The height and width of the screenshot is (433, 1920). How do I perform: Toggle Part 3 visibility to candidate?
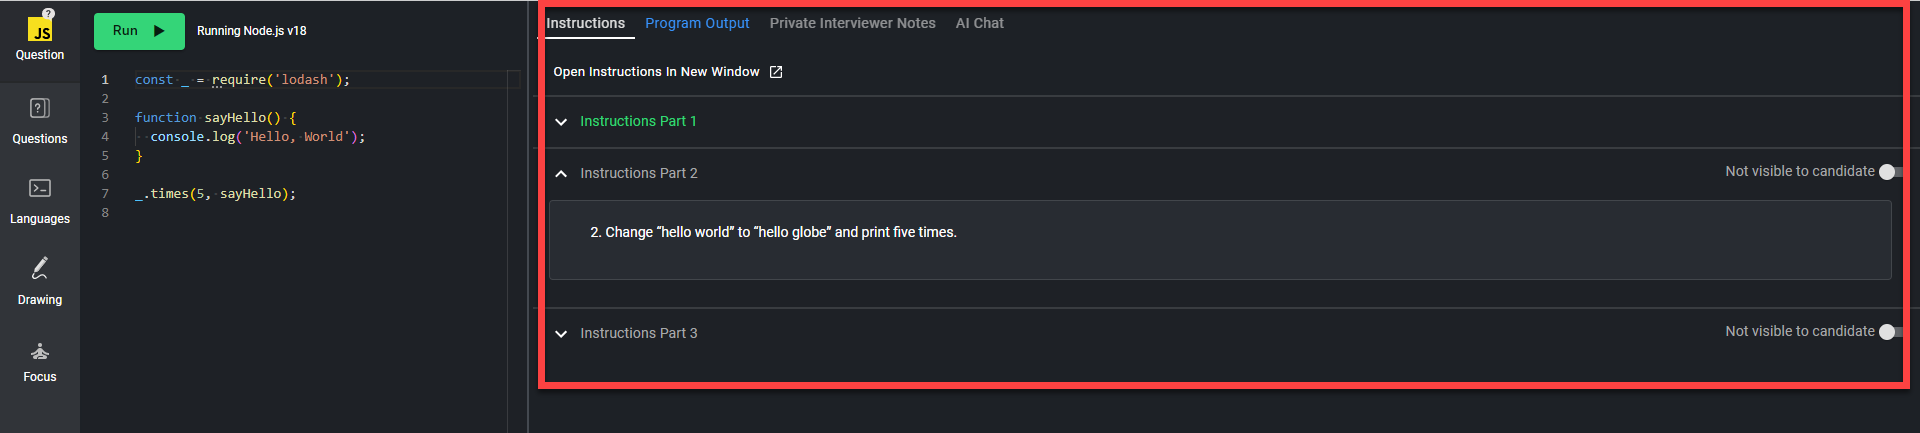point(1889,332)
